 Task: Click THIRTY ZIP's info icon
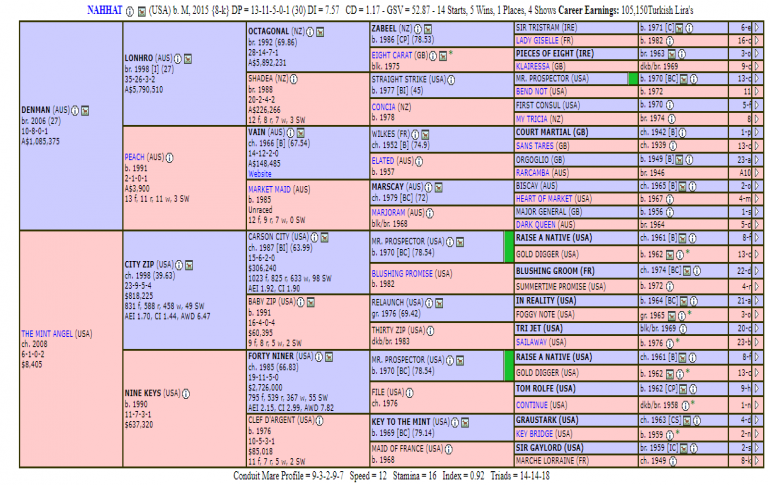coord(430,331)
